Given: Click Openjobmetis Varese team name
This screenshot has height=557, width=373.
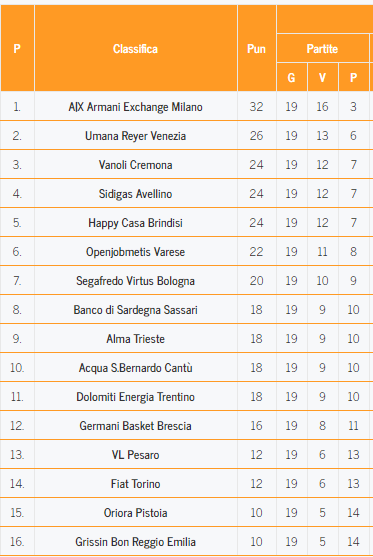Looking at the screenshot, I should coord(135,252).
